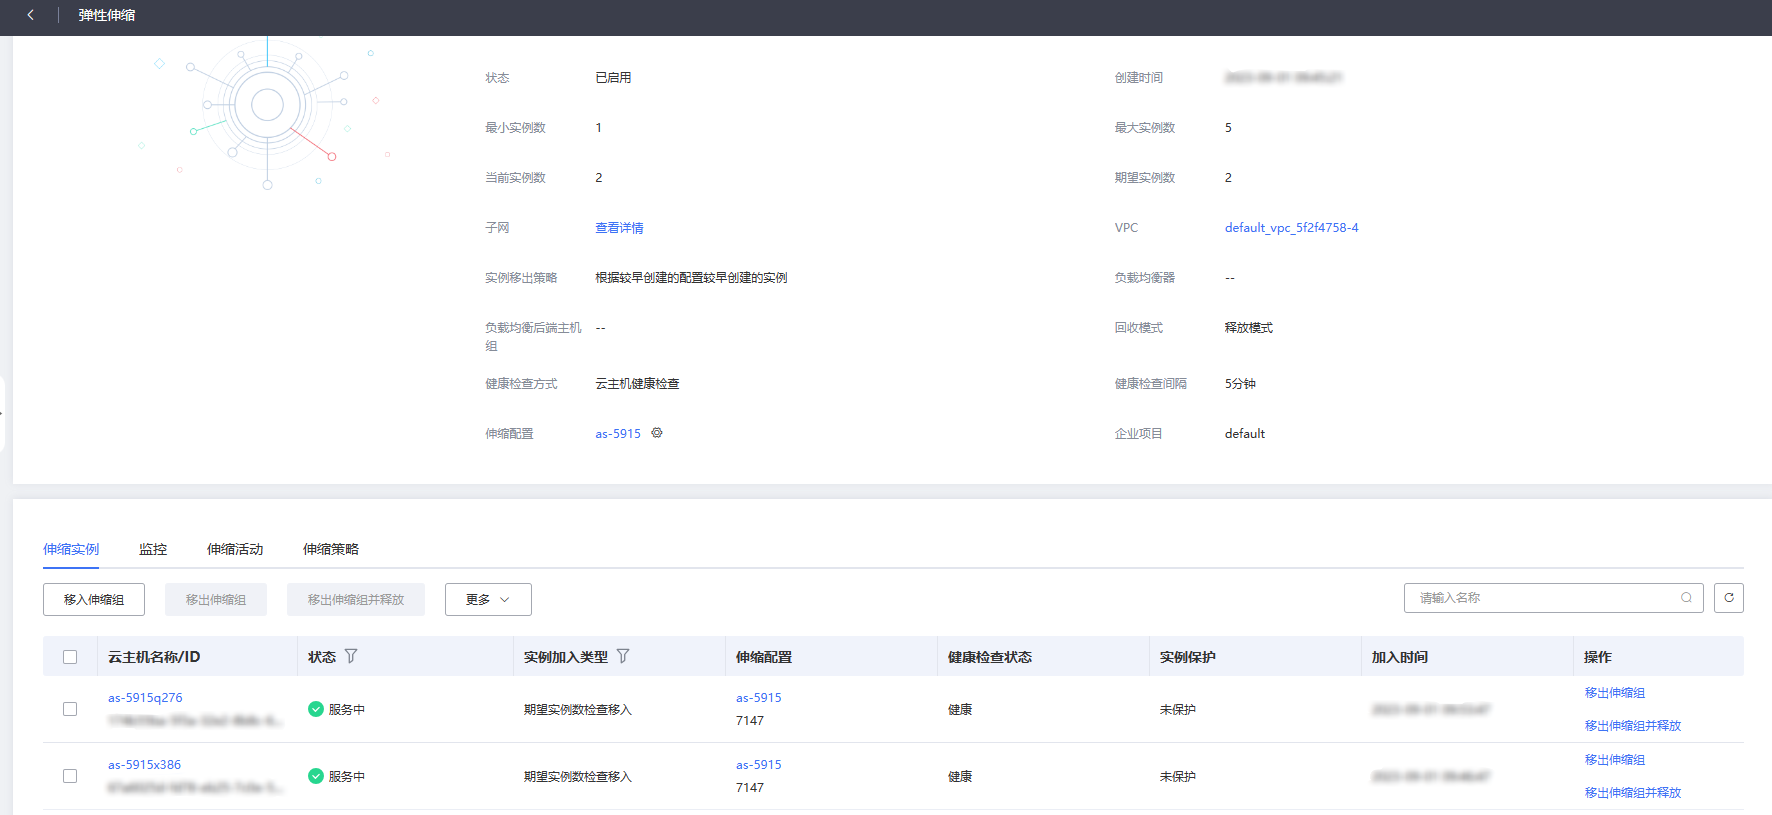Click the 移入伸缩组 button
Screen dimensions: 1772x815
94,599
